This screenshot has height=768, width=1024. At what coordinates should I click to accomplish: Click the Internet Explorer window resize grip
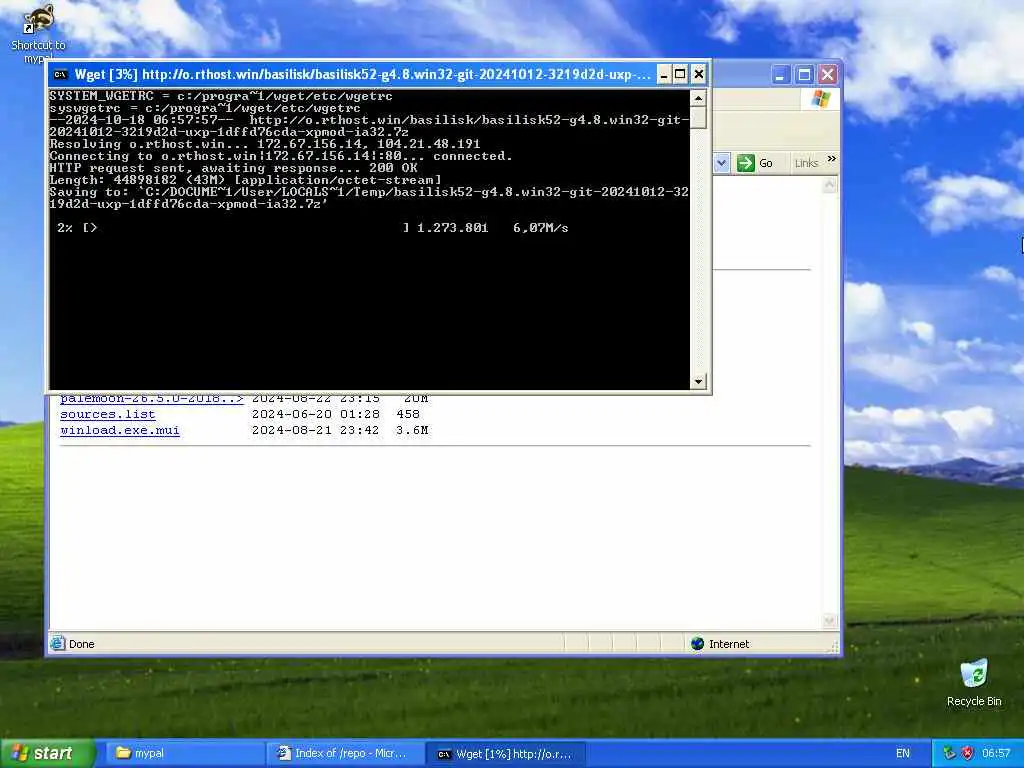(833, 646)
